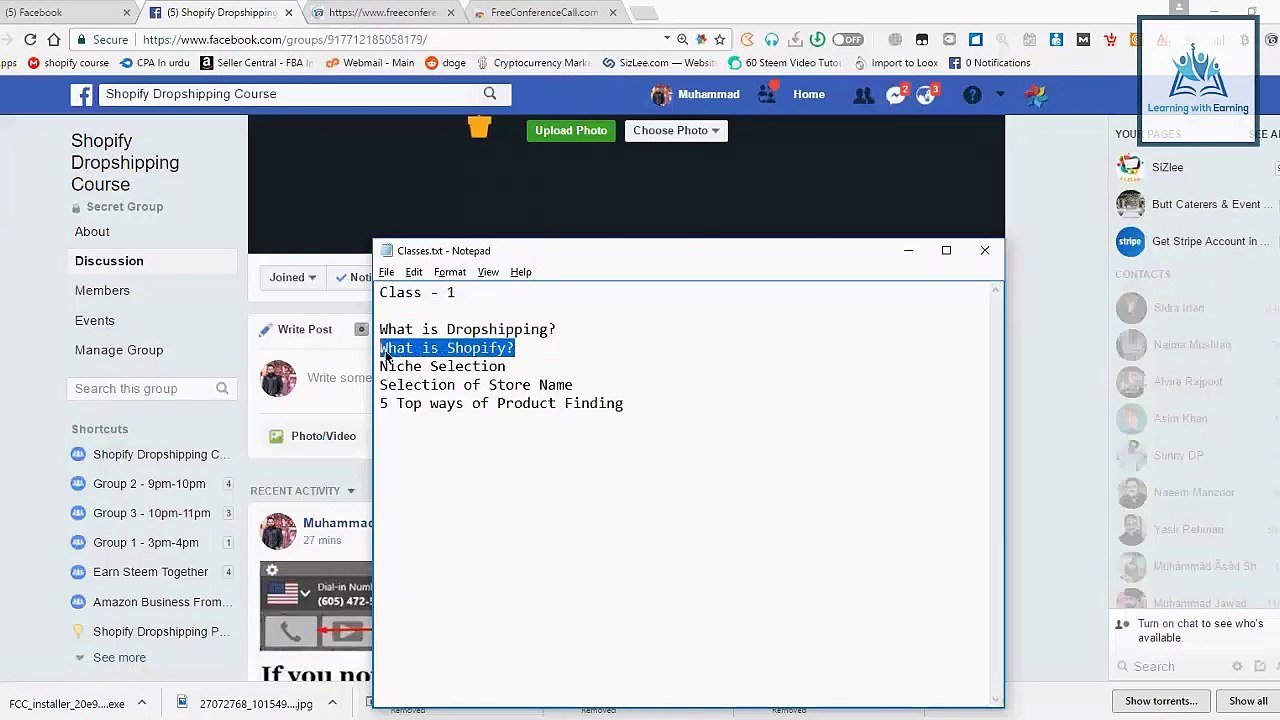Click Show torrents button

coord(1160,701)
